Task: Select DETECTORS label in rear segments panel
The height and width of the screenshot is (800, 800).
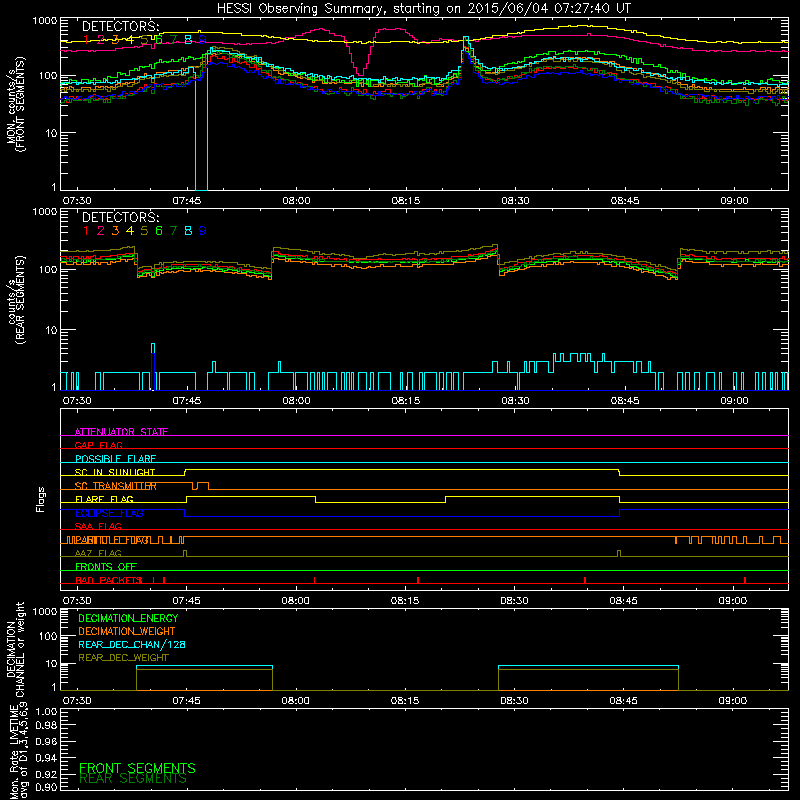Action: coord(120,217)
